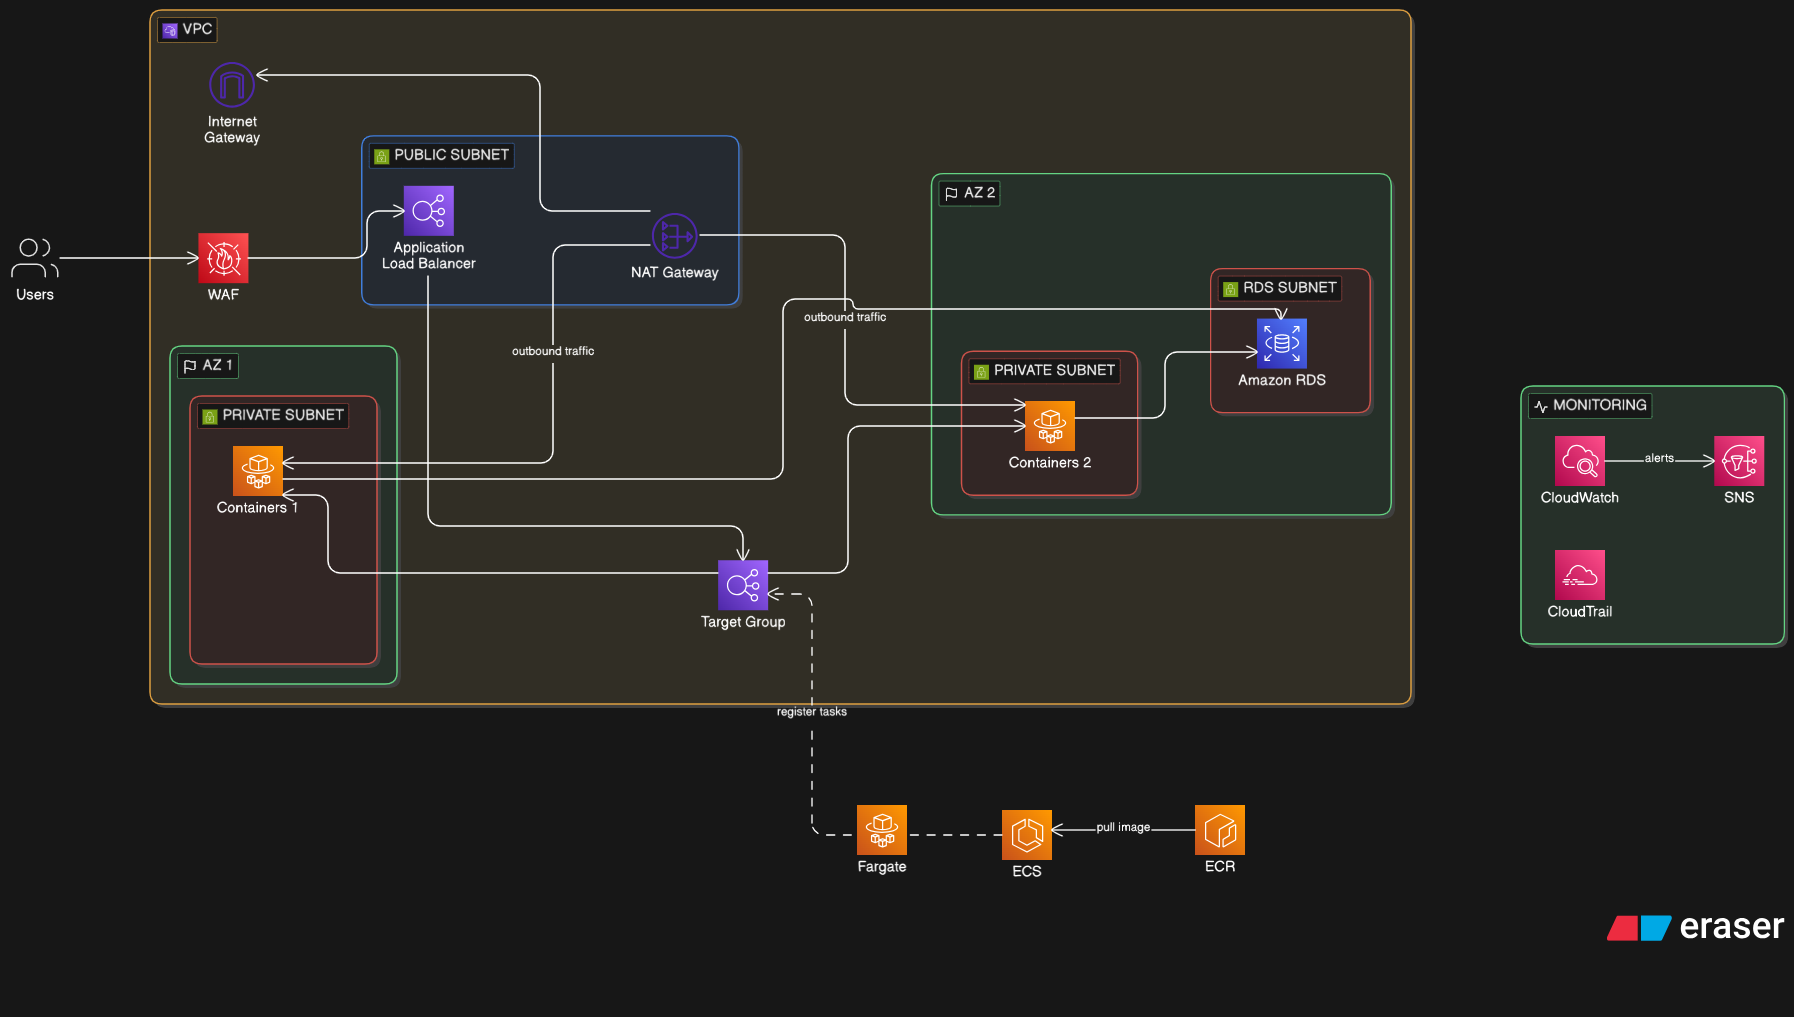The image size is (1794, 1017).
Task: Click the Amazon RDS icon
Action: (x=1282, y=344)
